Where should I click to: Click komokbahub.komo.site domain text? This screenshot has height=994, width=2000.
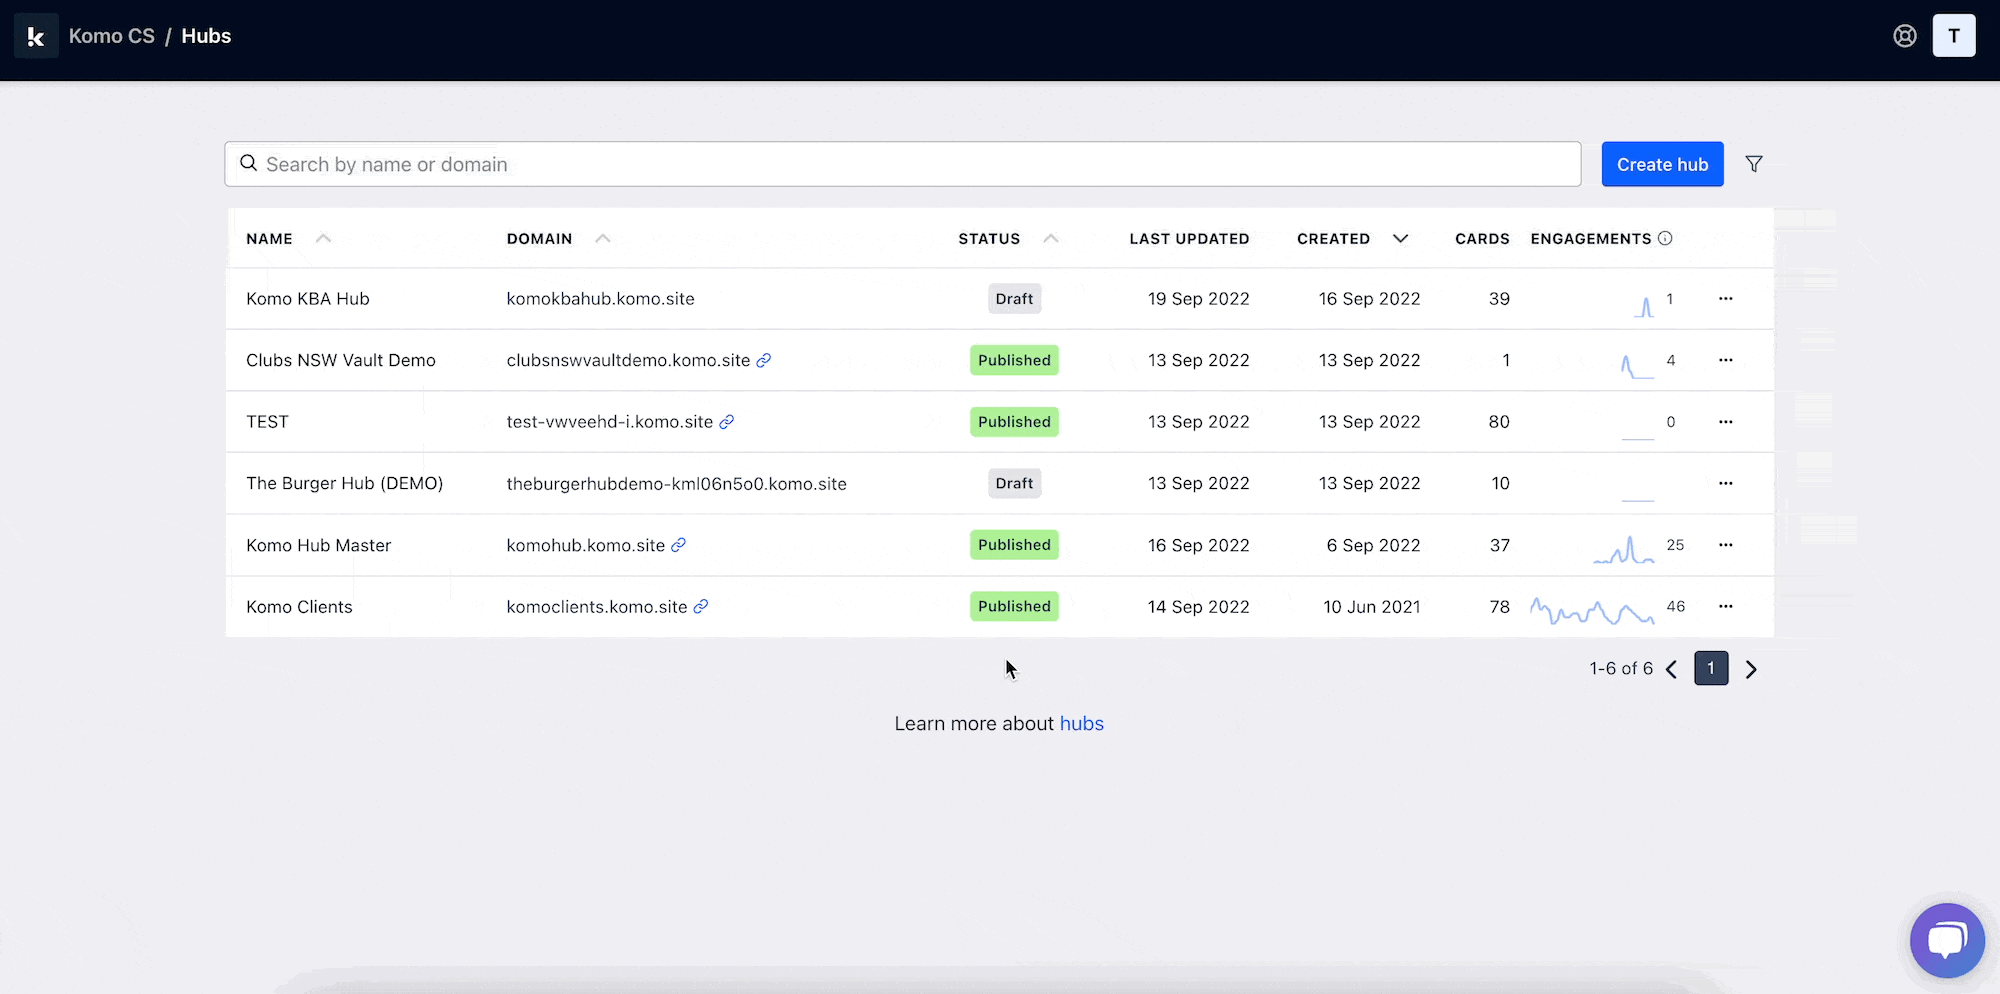coord(601,299)
